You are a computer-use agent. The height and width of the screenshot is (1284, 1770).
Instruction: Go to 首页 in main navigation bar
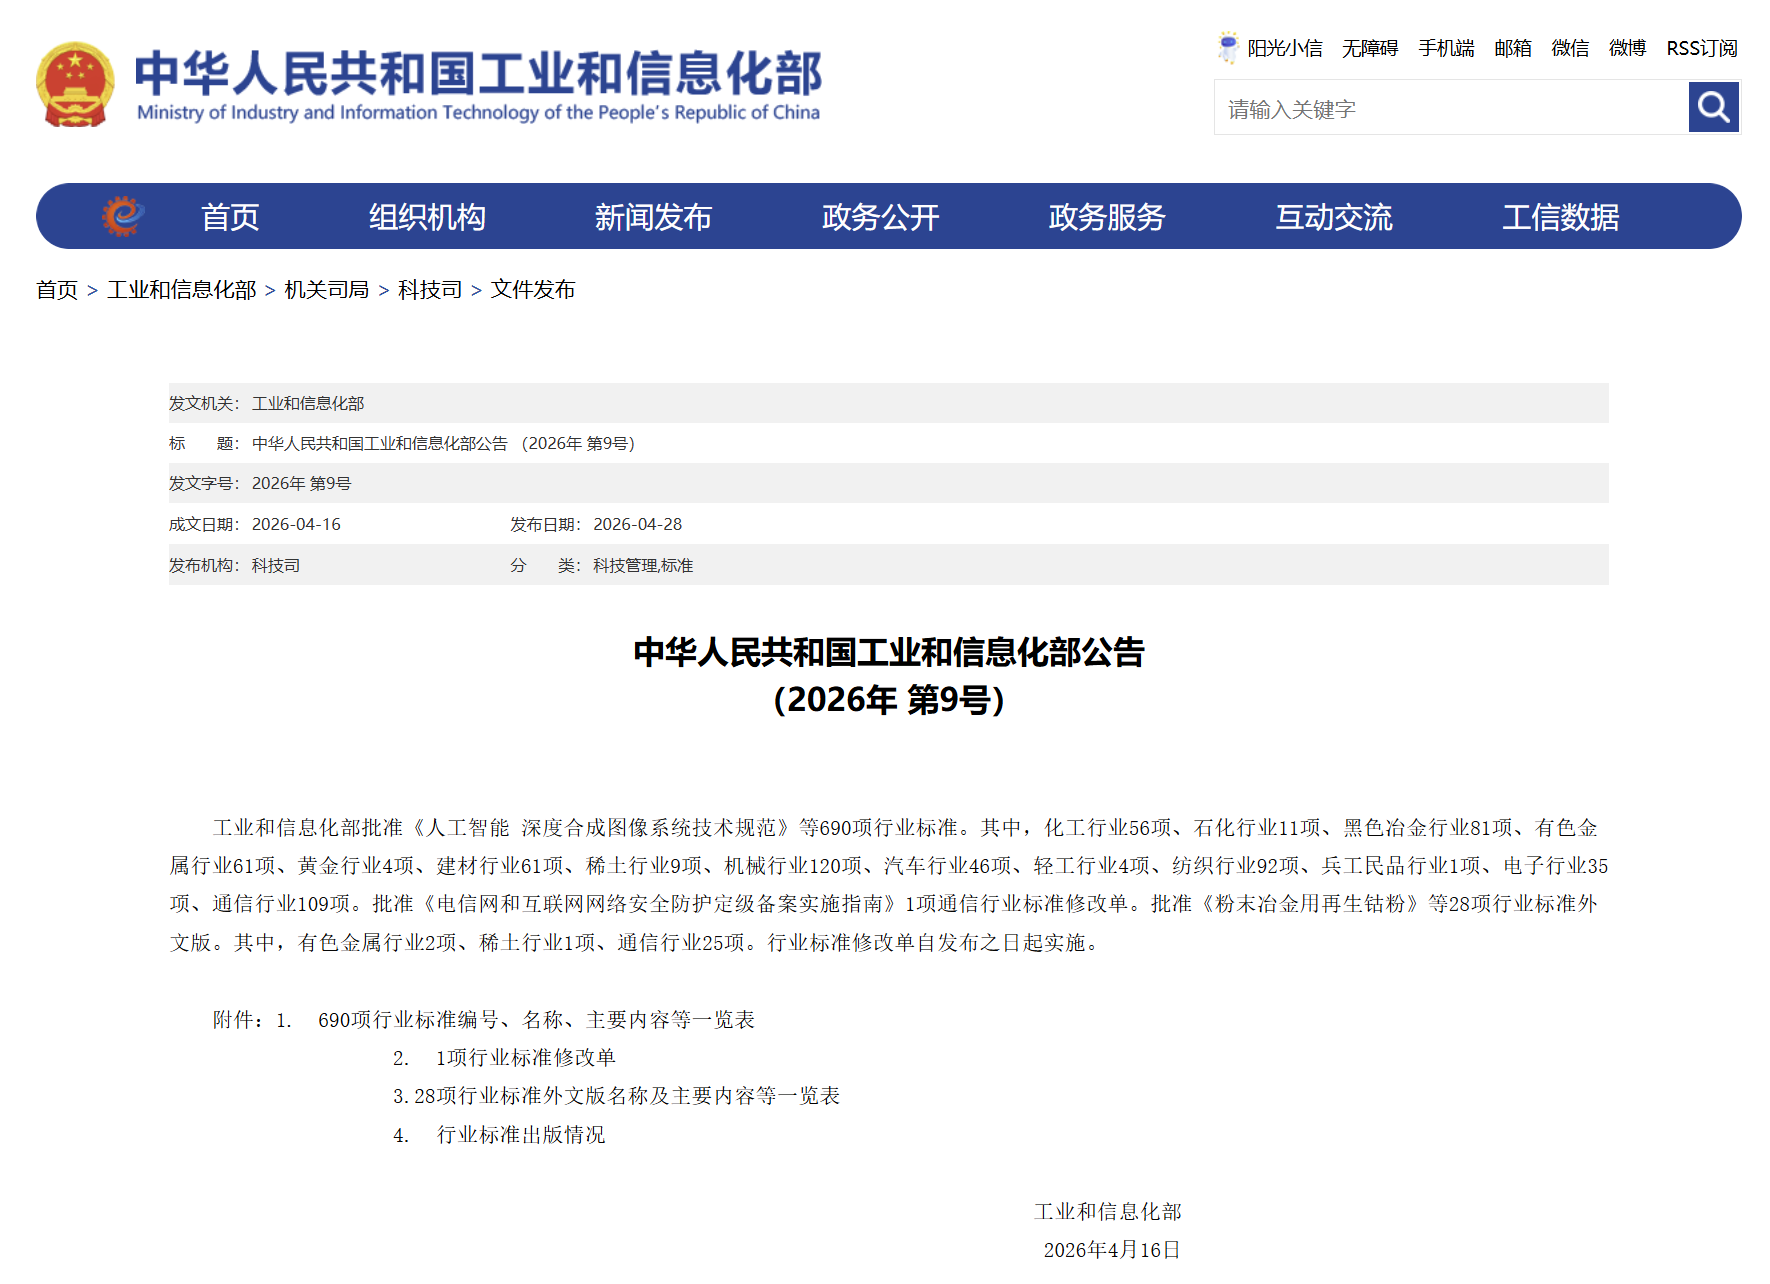pos(230,217)
